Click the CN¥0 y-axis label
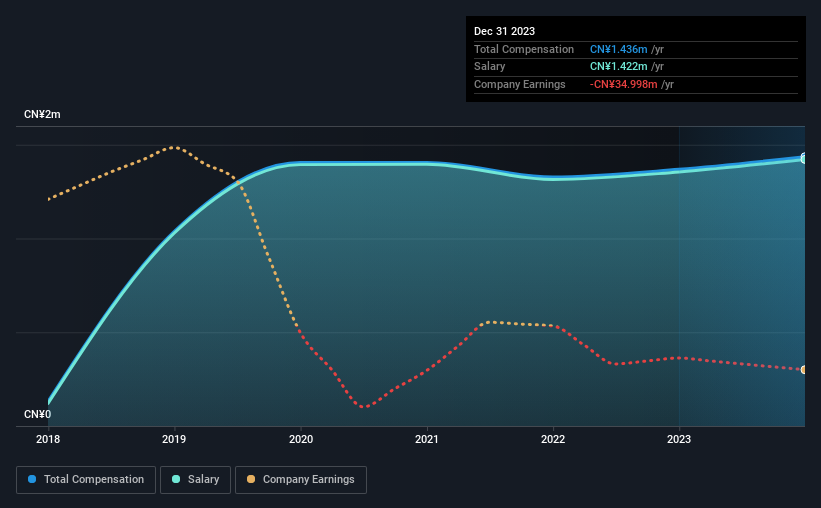Viewport: 821px width, 508px height. coord(38,414)
